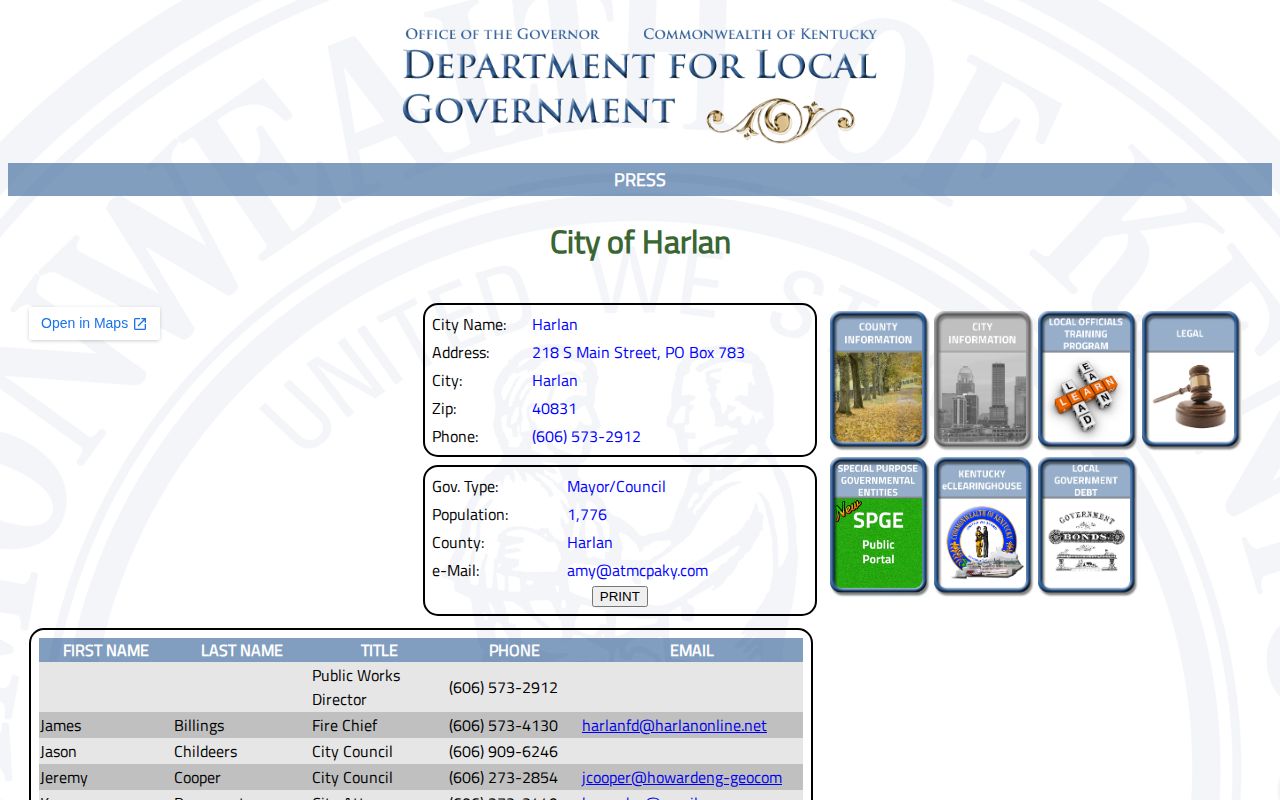Screen dimensions: 1280x800
Task: Click the address 218 S Main Street
Action: (638, 353)
